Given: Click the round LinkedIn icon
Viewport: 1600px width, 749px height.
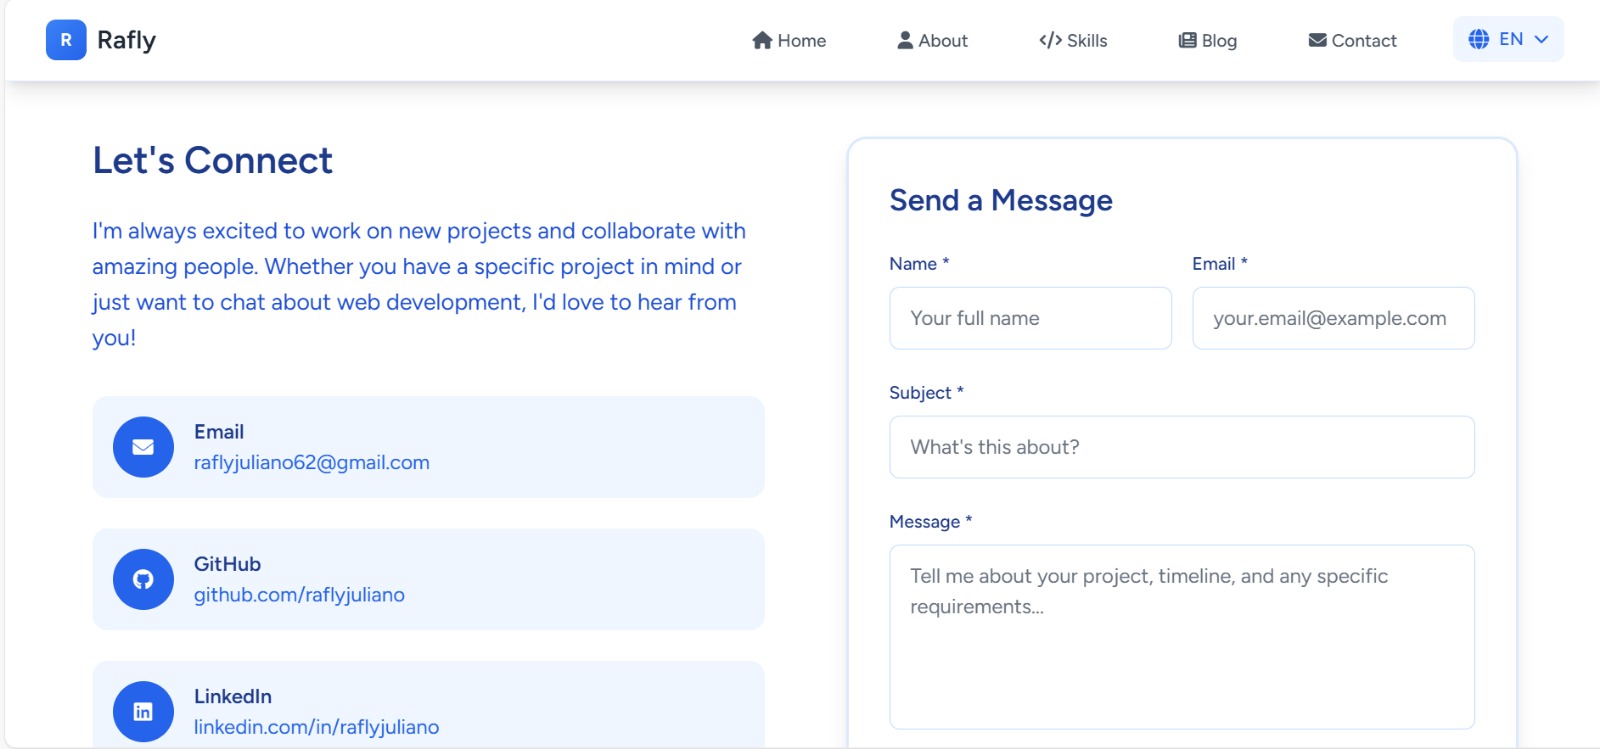Looking at the screenshot, I should click(143, 711).
